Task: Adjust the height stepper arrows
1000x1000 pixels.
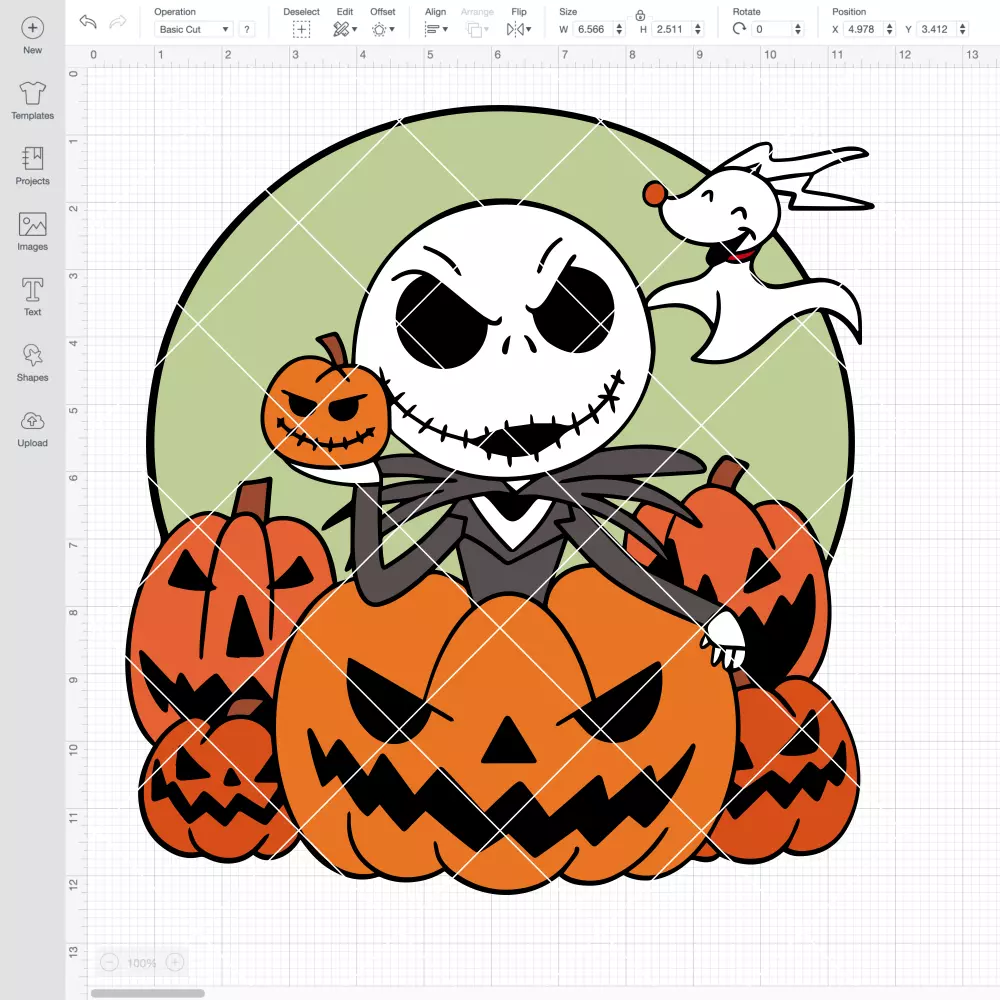Action: [x=698, y=29]
